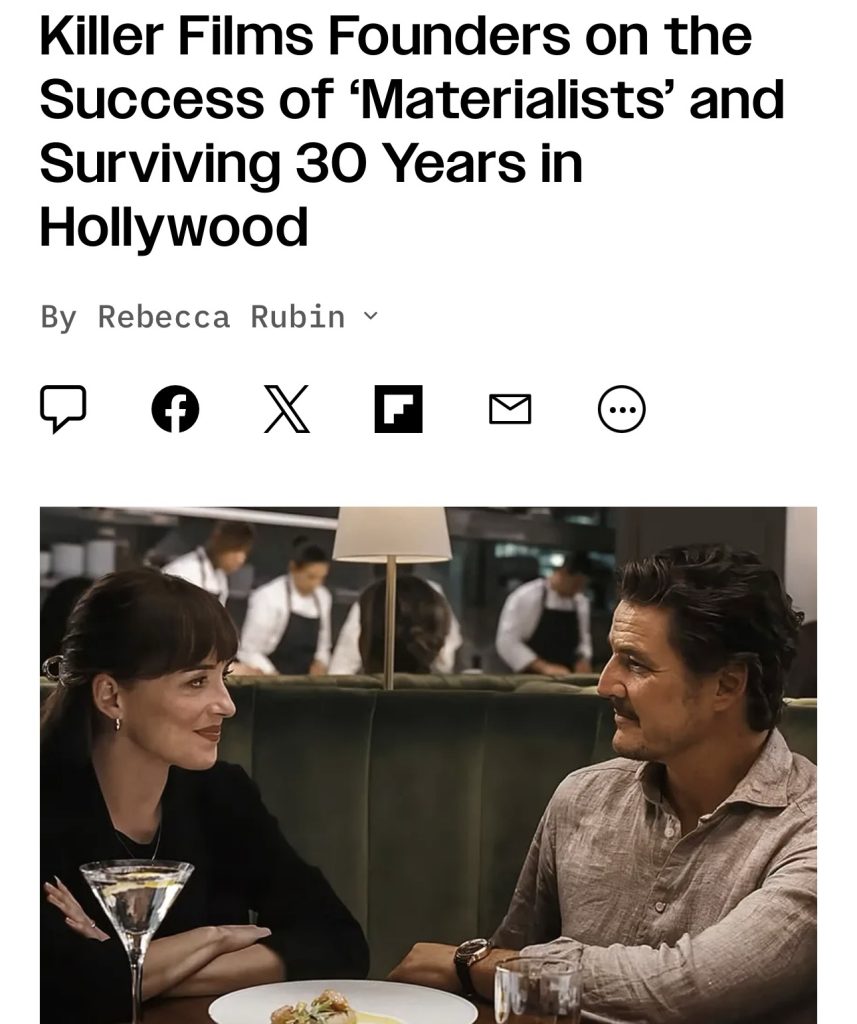
Task: Click the word "Hollywood" in headline
Action: pos(174,226)
